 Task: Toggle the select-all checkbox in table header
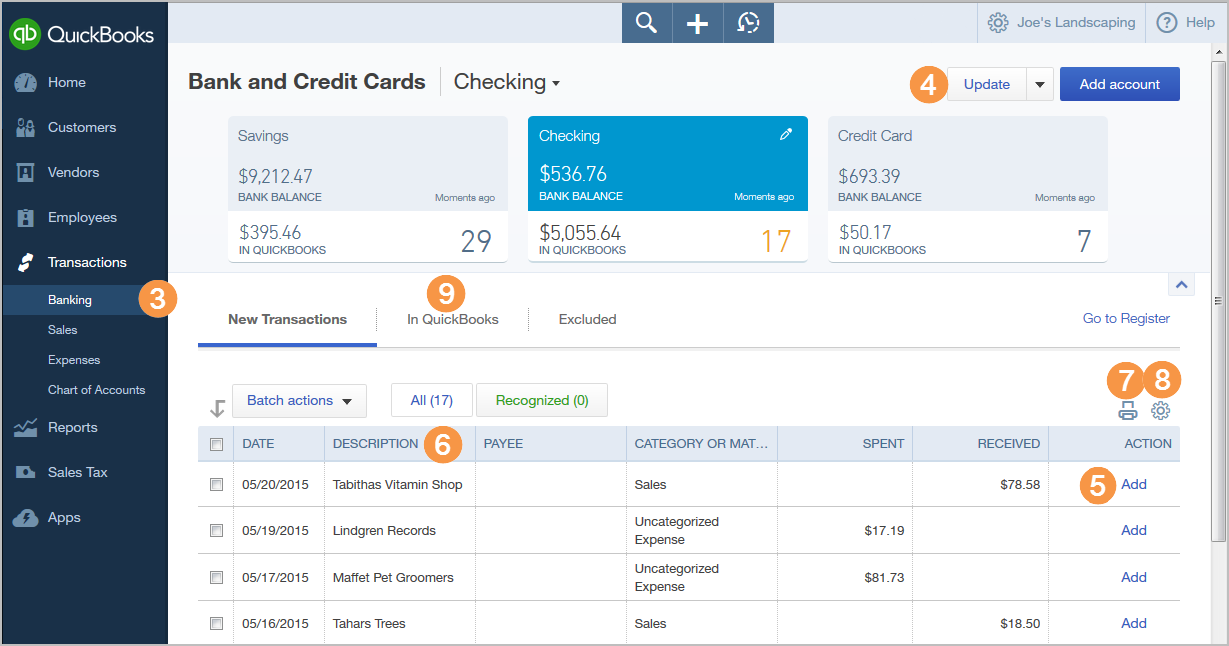(216, 444)
